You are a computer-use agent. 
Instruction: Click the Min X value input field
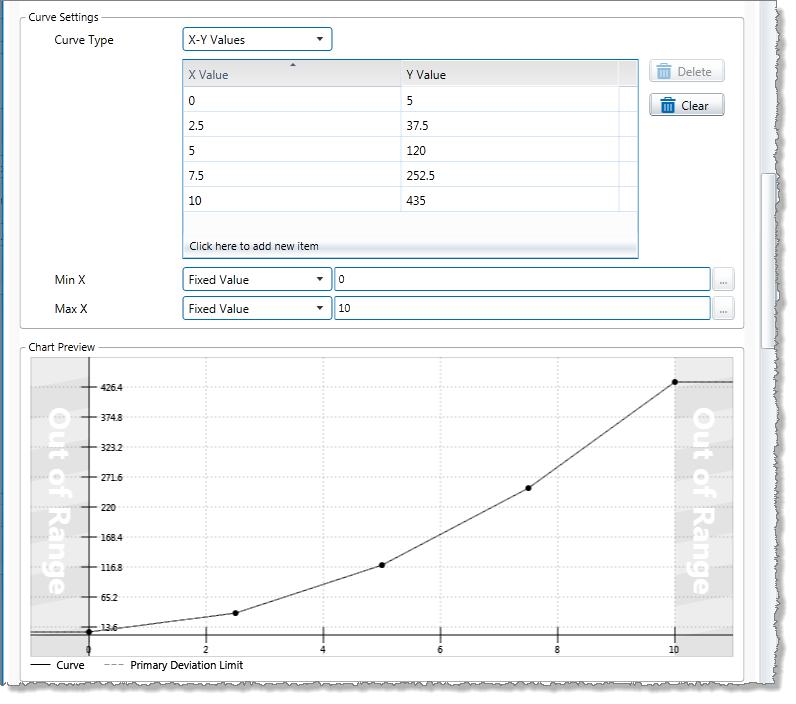click(521, 280)
